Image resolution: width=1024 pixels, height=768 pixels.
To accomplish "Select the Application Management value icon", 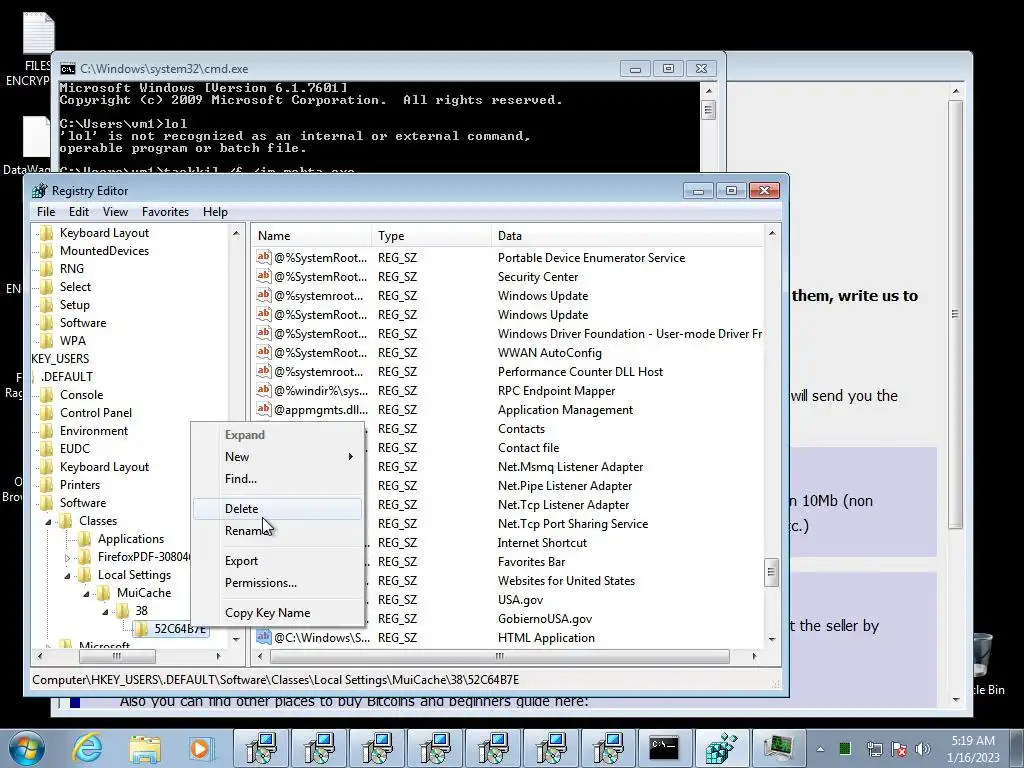I will [263, 409].
